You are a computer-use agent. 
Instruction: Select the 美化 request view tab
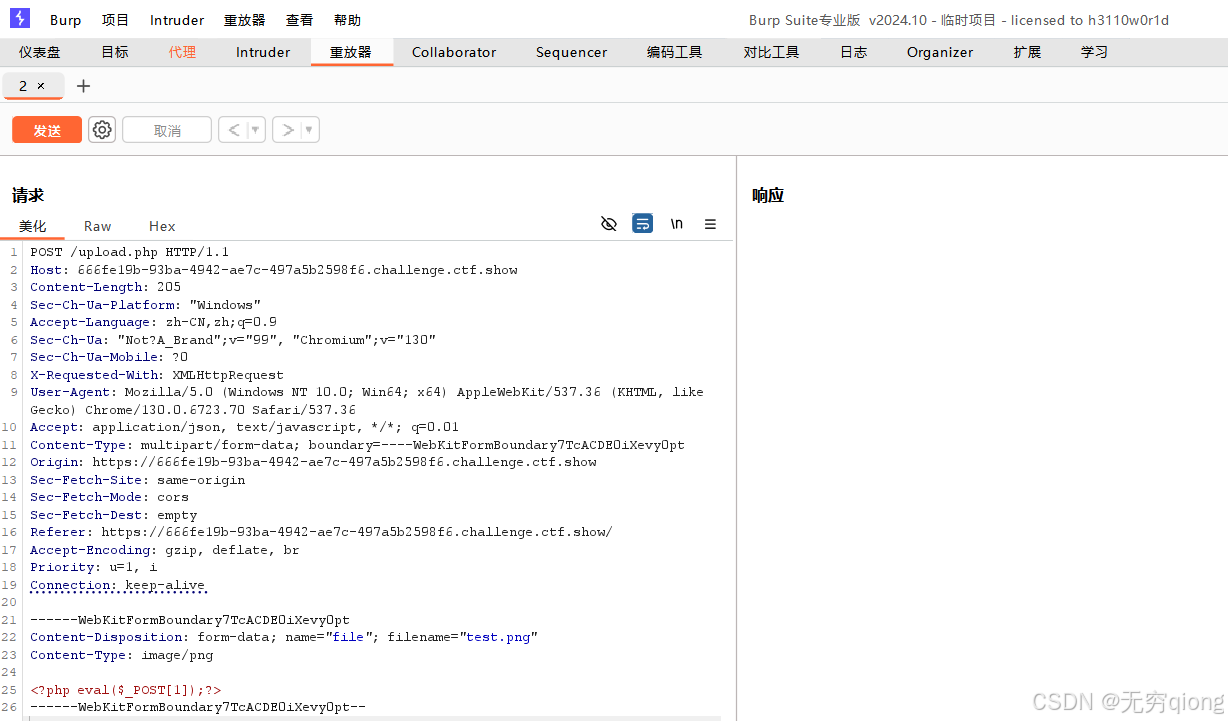click(33, 226)
